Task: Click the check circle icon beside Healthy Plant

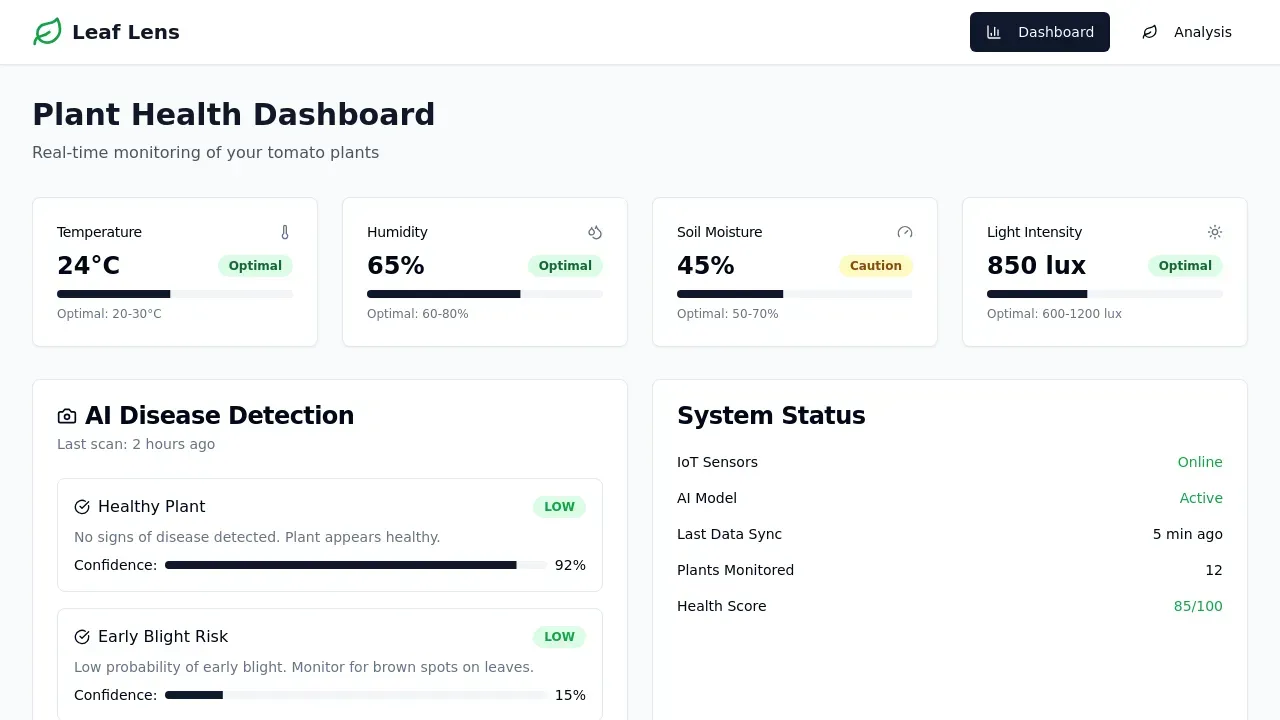Action: 82,507
